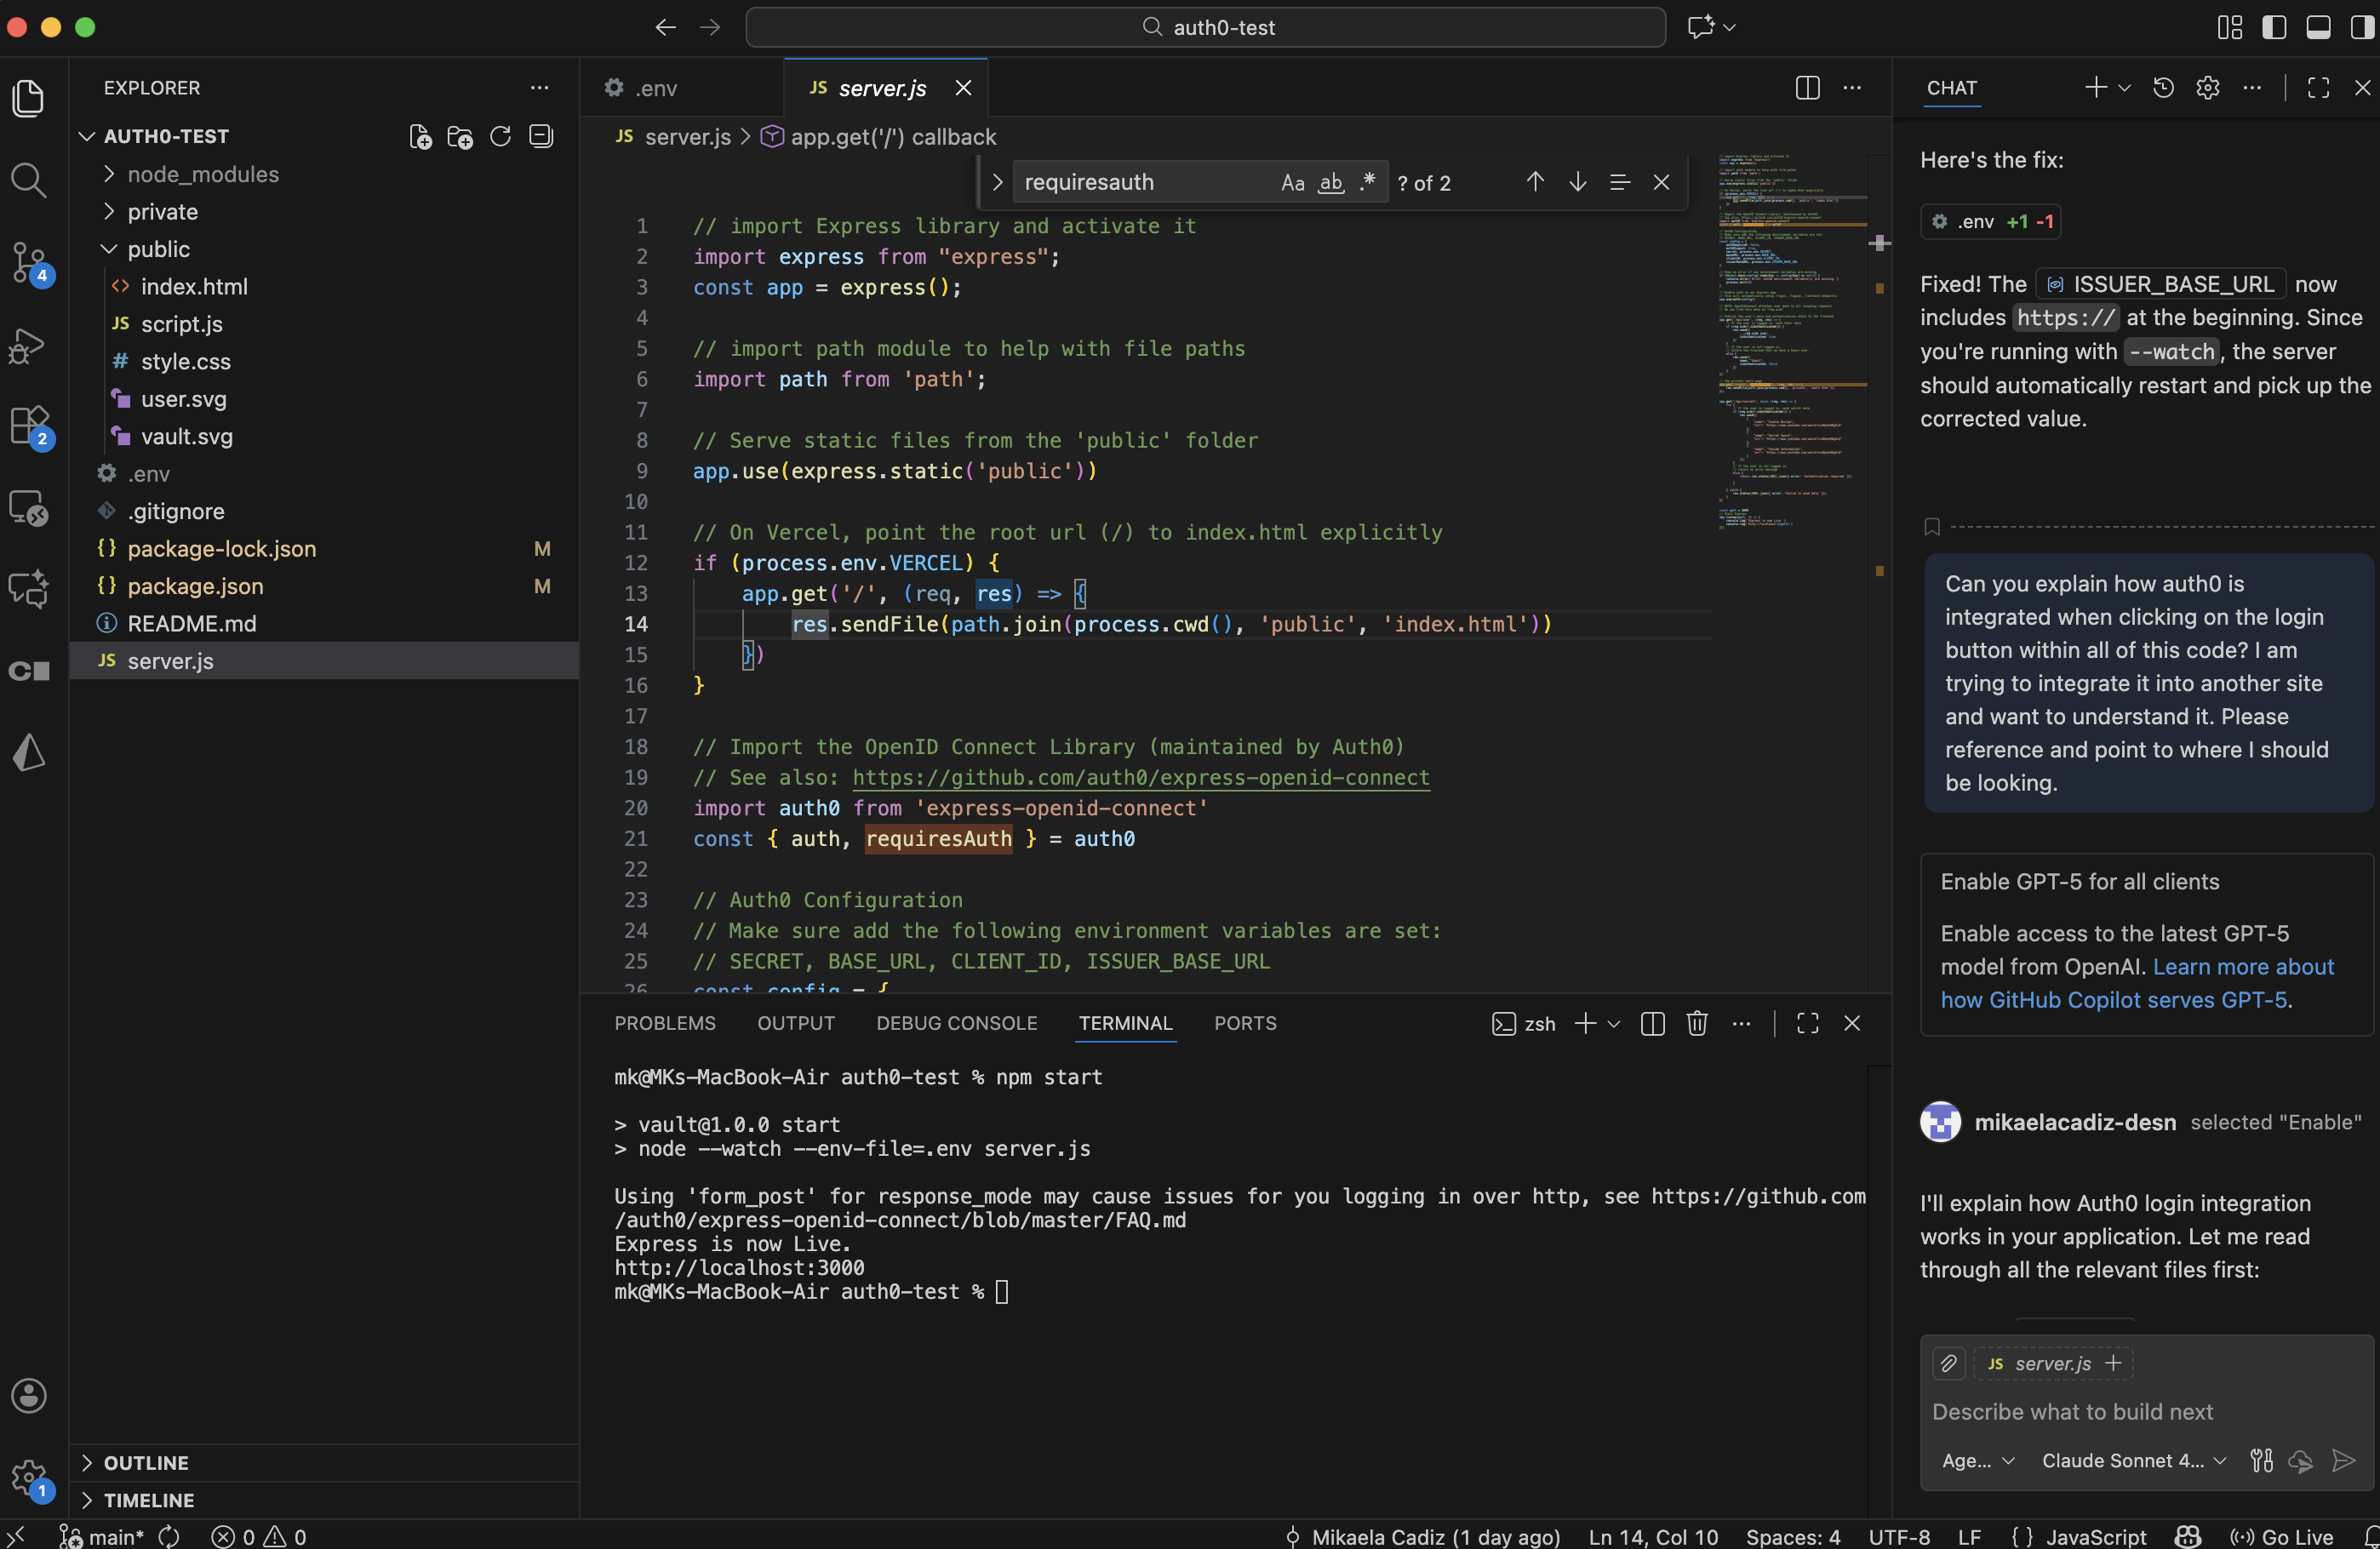Open the Claude Sonnet model dropdown
2380x1549 pixels.
click(2133, 1461)
